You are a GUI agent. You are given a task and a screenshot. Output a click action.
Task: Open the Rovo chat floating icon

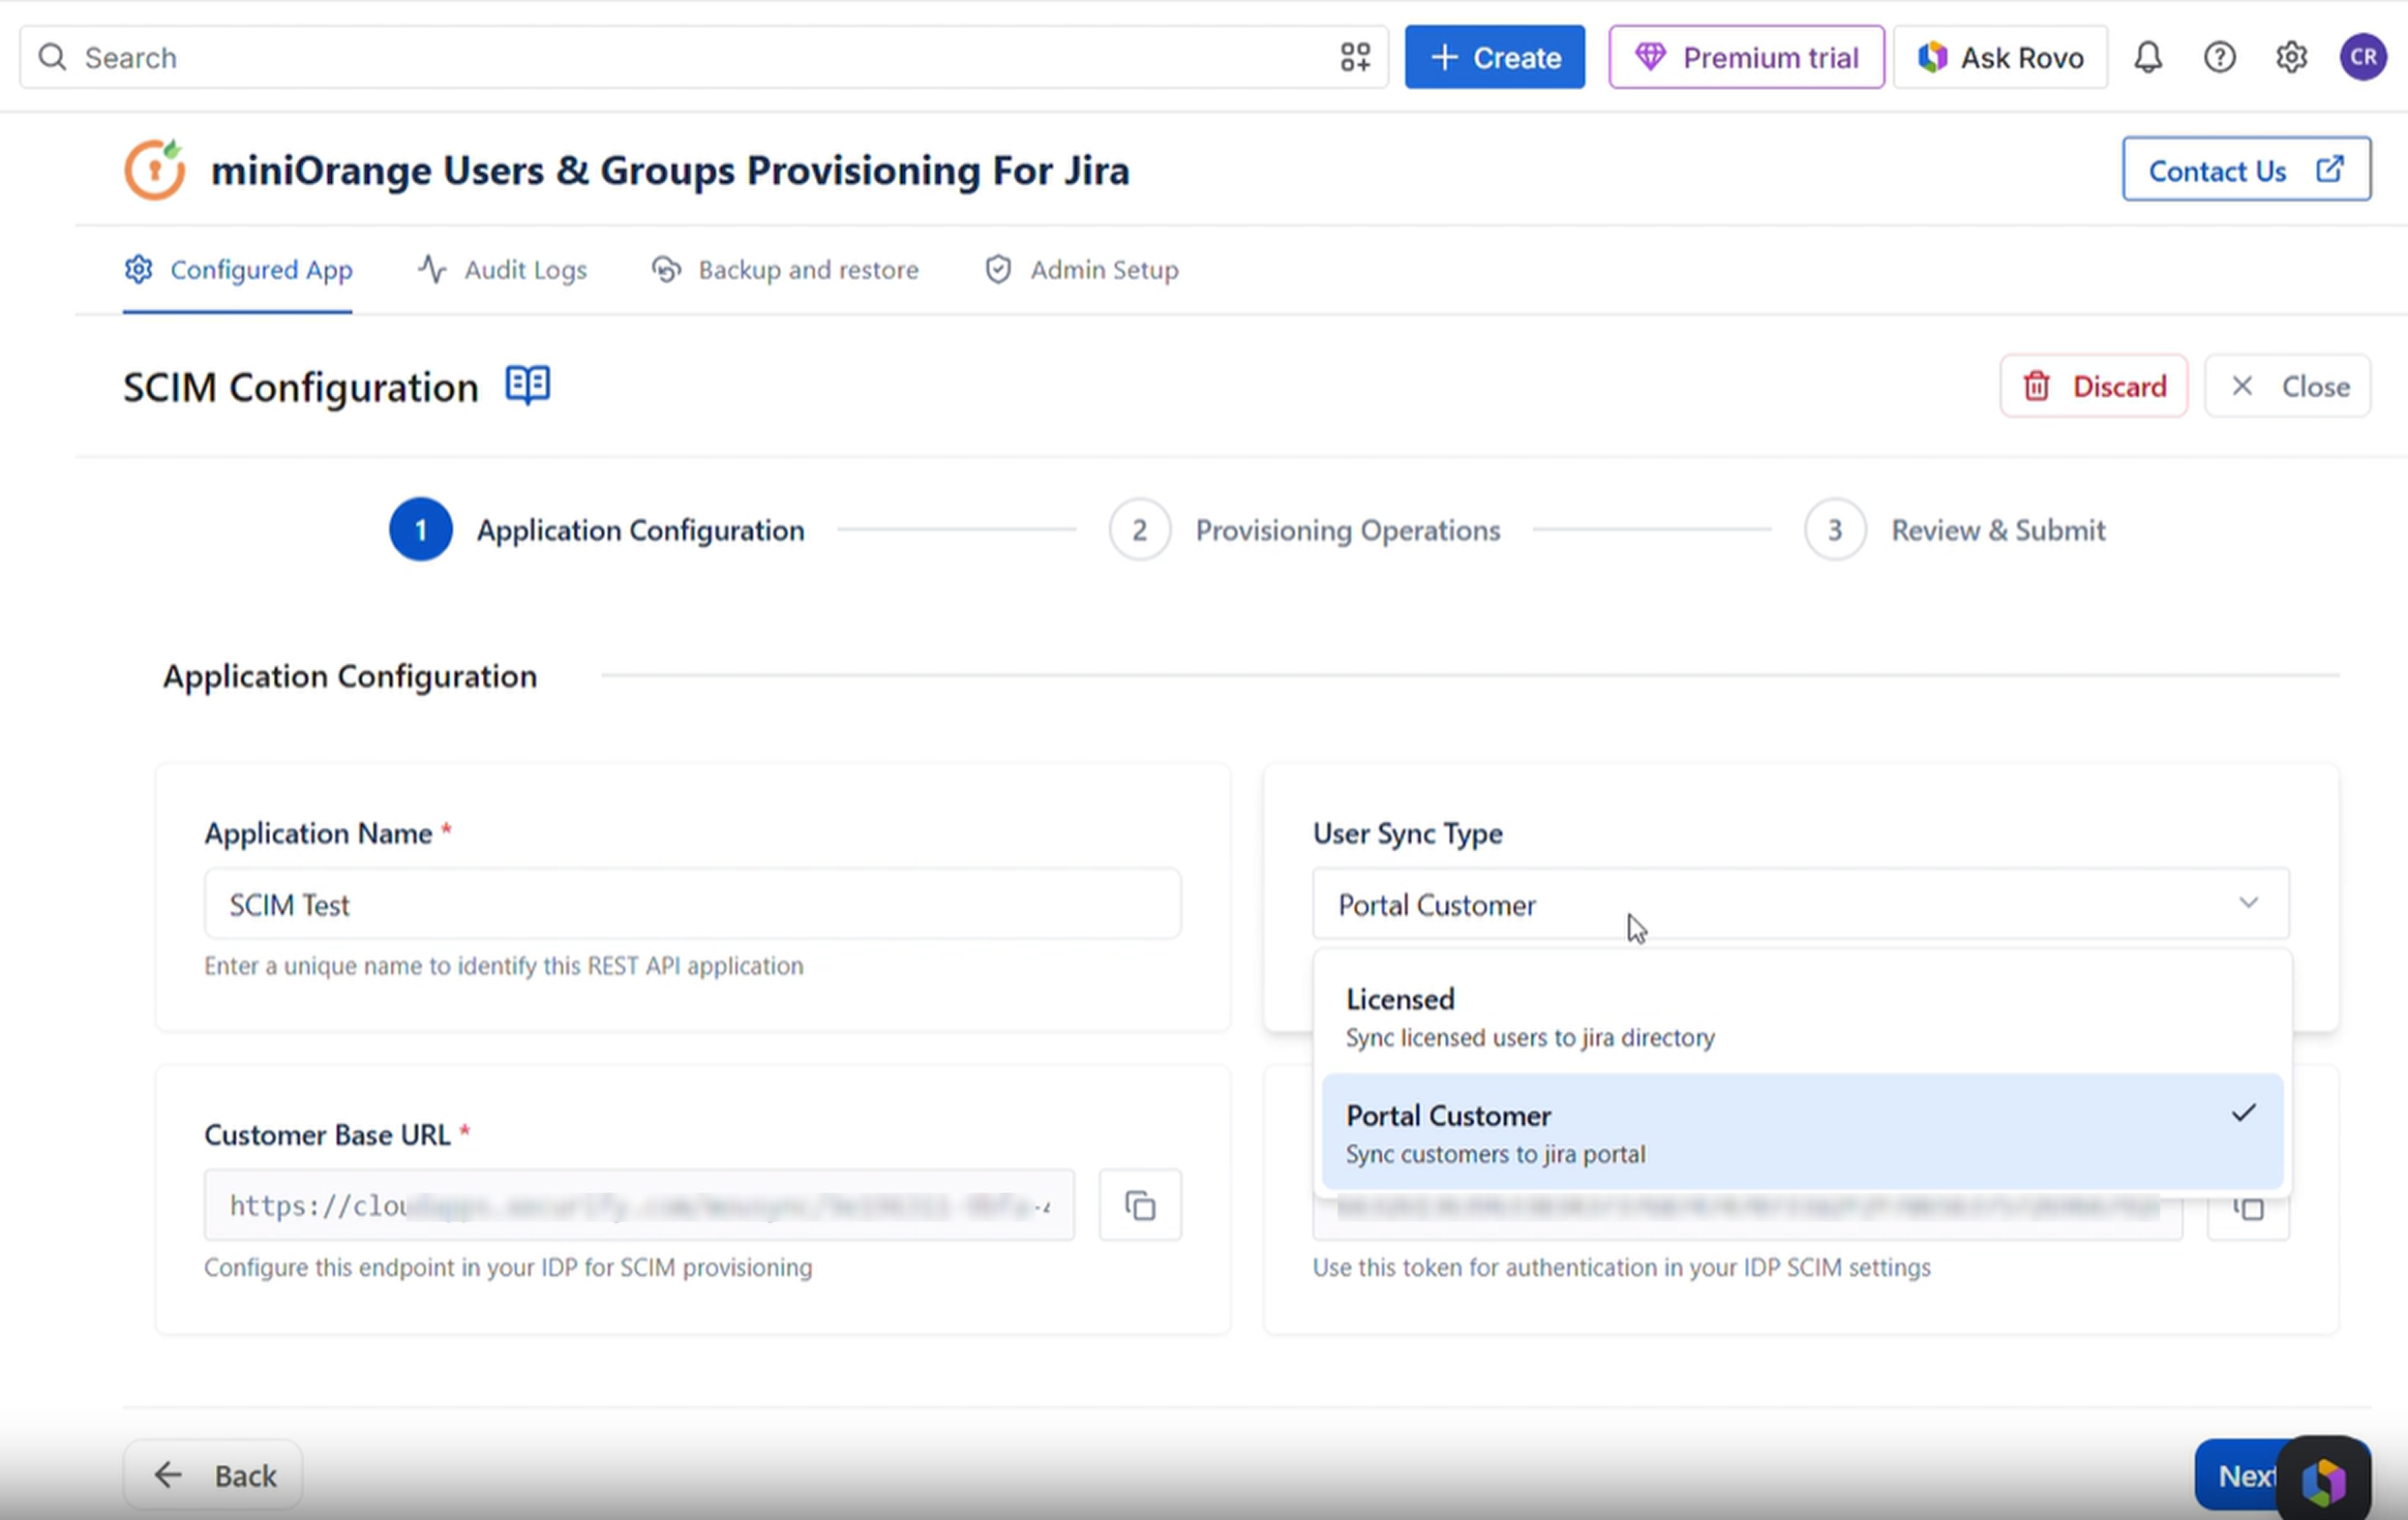pyautogui.click(x=2323, y=1480)
